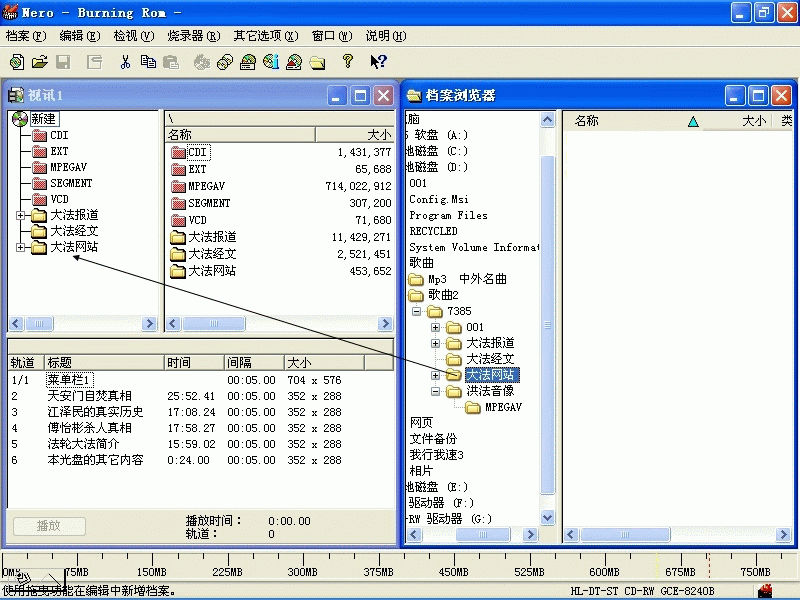The image size is (800, 600).
Task: Expand 大法报道 folder in compilation tree
Action: point(21,215)
